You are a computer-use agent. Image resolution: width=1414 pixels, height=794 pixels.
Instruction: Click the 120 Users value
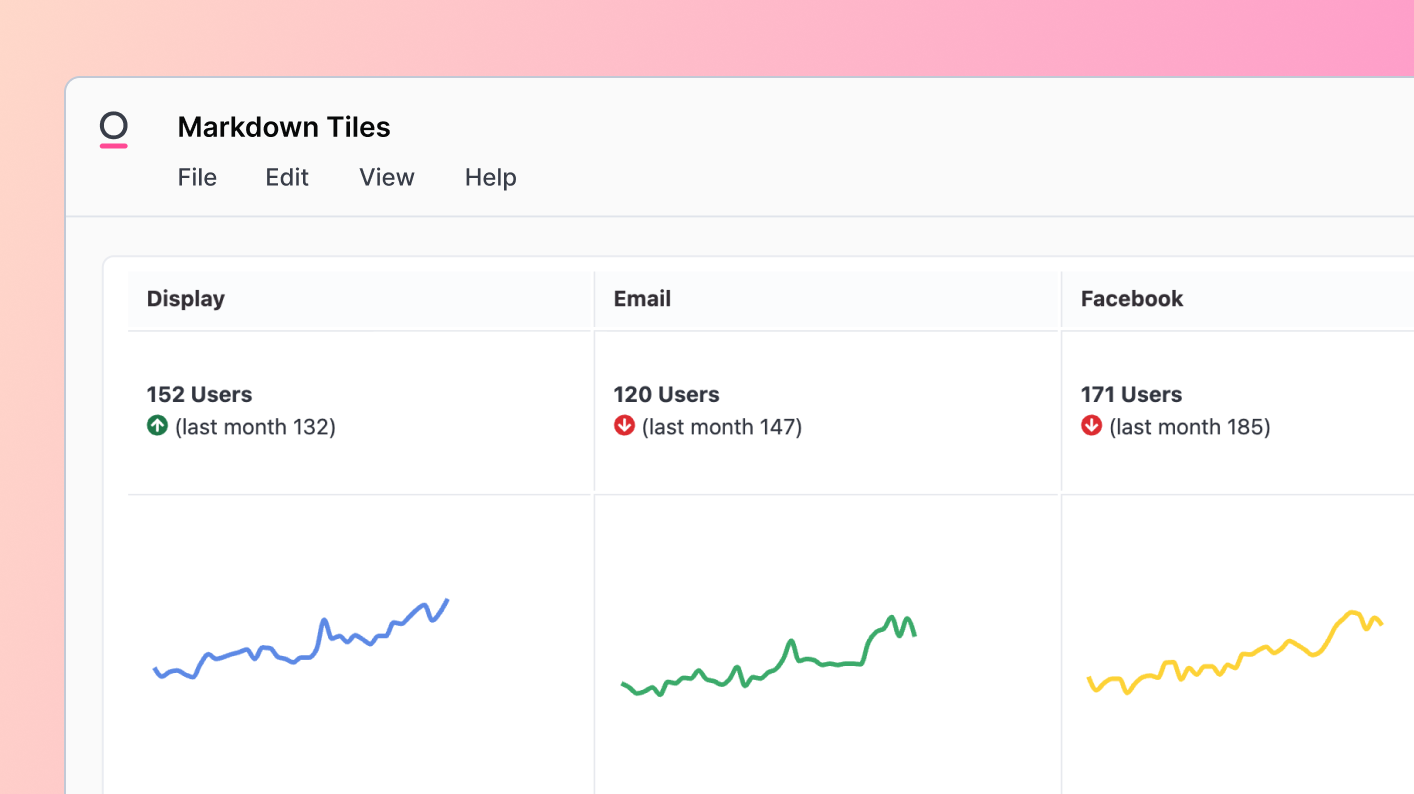pyautogui.click(x=666, y=394)
